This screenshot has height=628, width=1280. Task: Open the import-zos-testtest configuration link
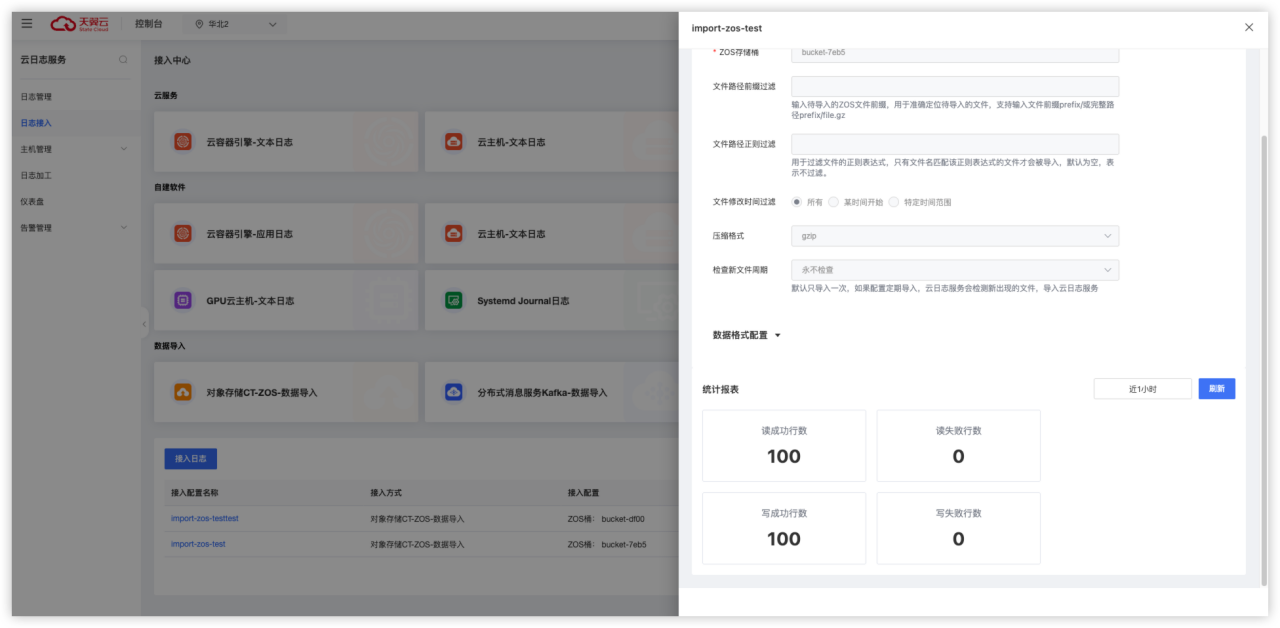tap(205, 519)
